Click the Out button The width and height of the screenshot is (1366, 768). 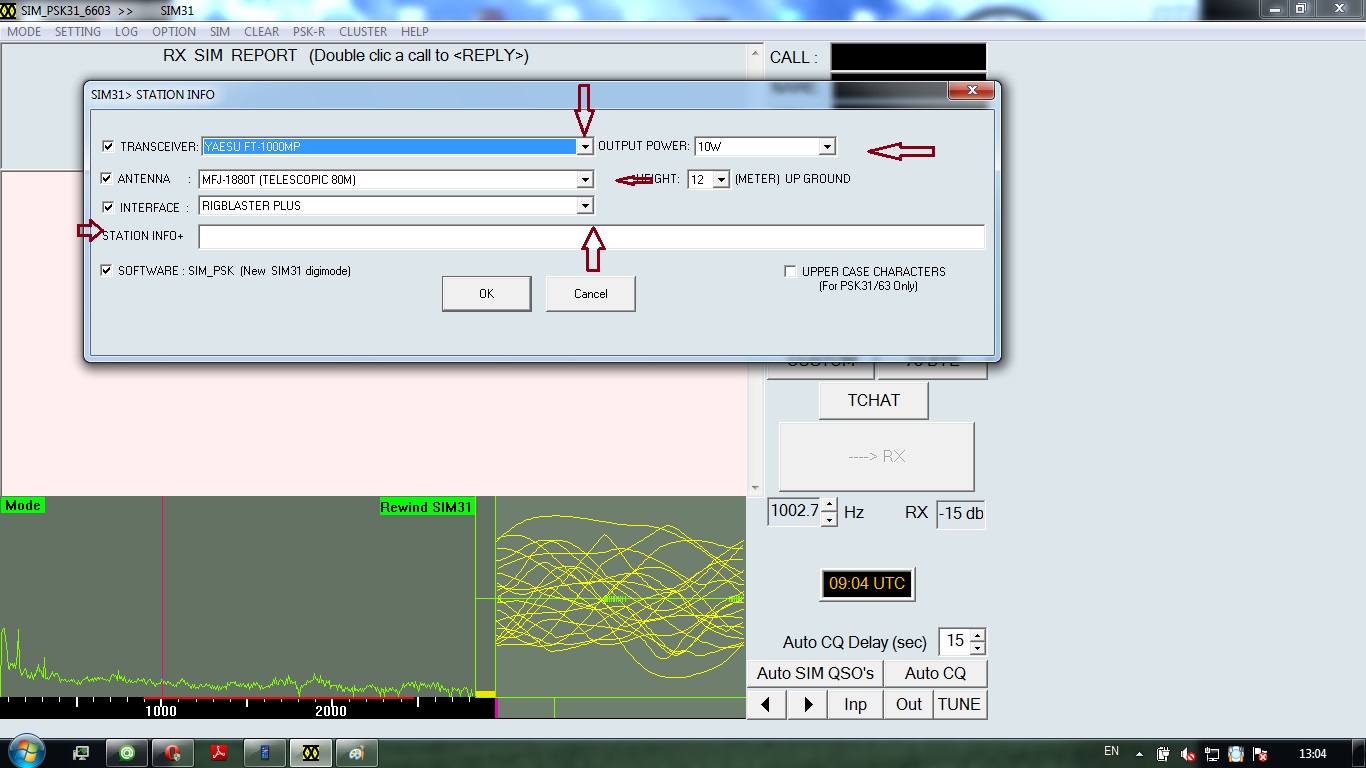coord(909,704)
